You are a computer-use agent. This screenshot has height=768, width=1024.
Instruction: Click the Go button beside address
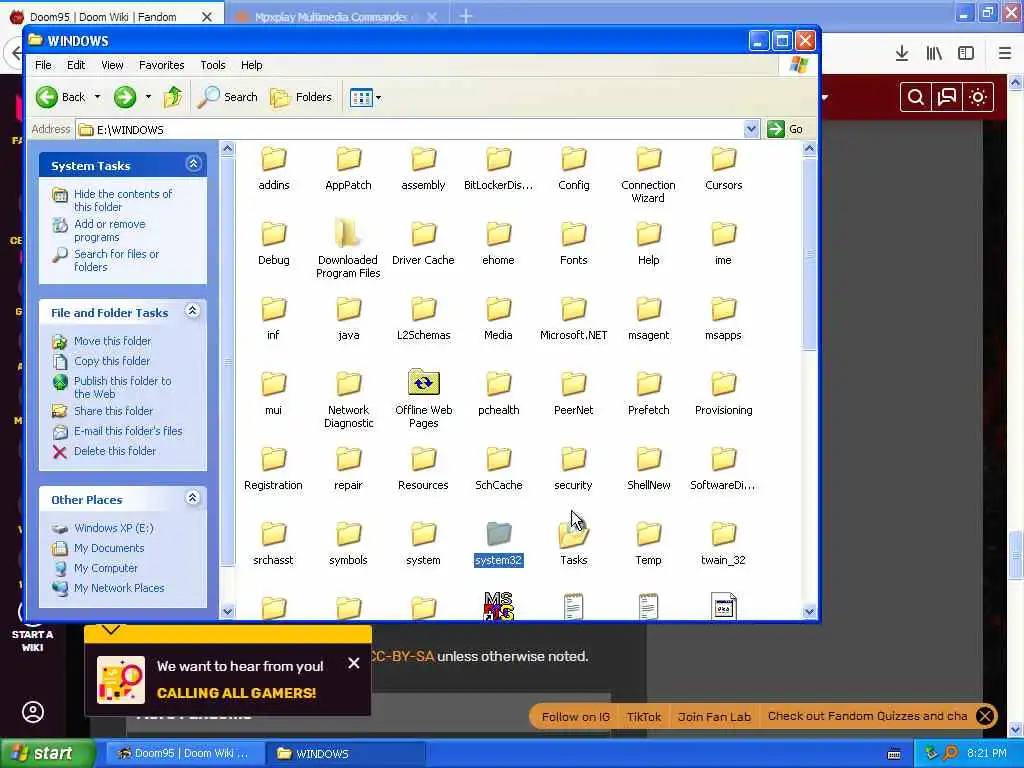785,129
